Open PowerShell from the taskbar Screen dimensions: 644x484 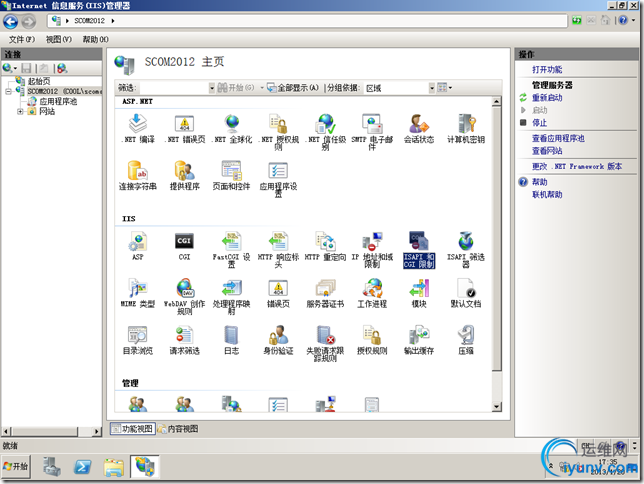click(x=82, y=467)
